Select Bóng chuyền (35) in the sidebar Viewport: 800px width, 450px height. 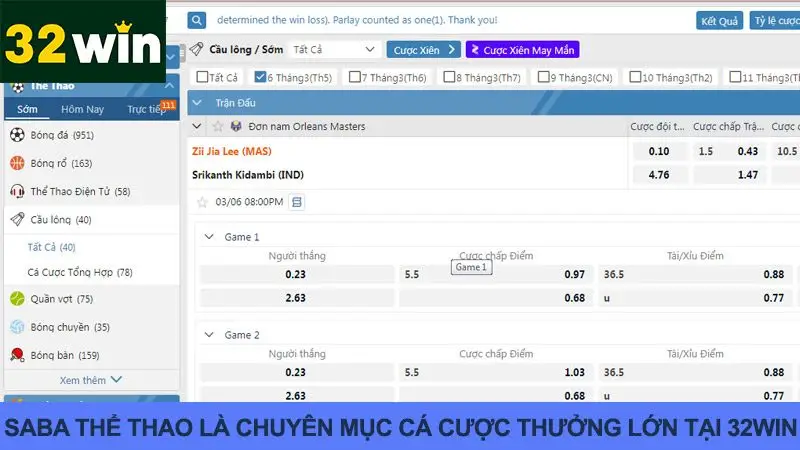[x=92, y=327]
